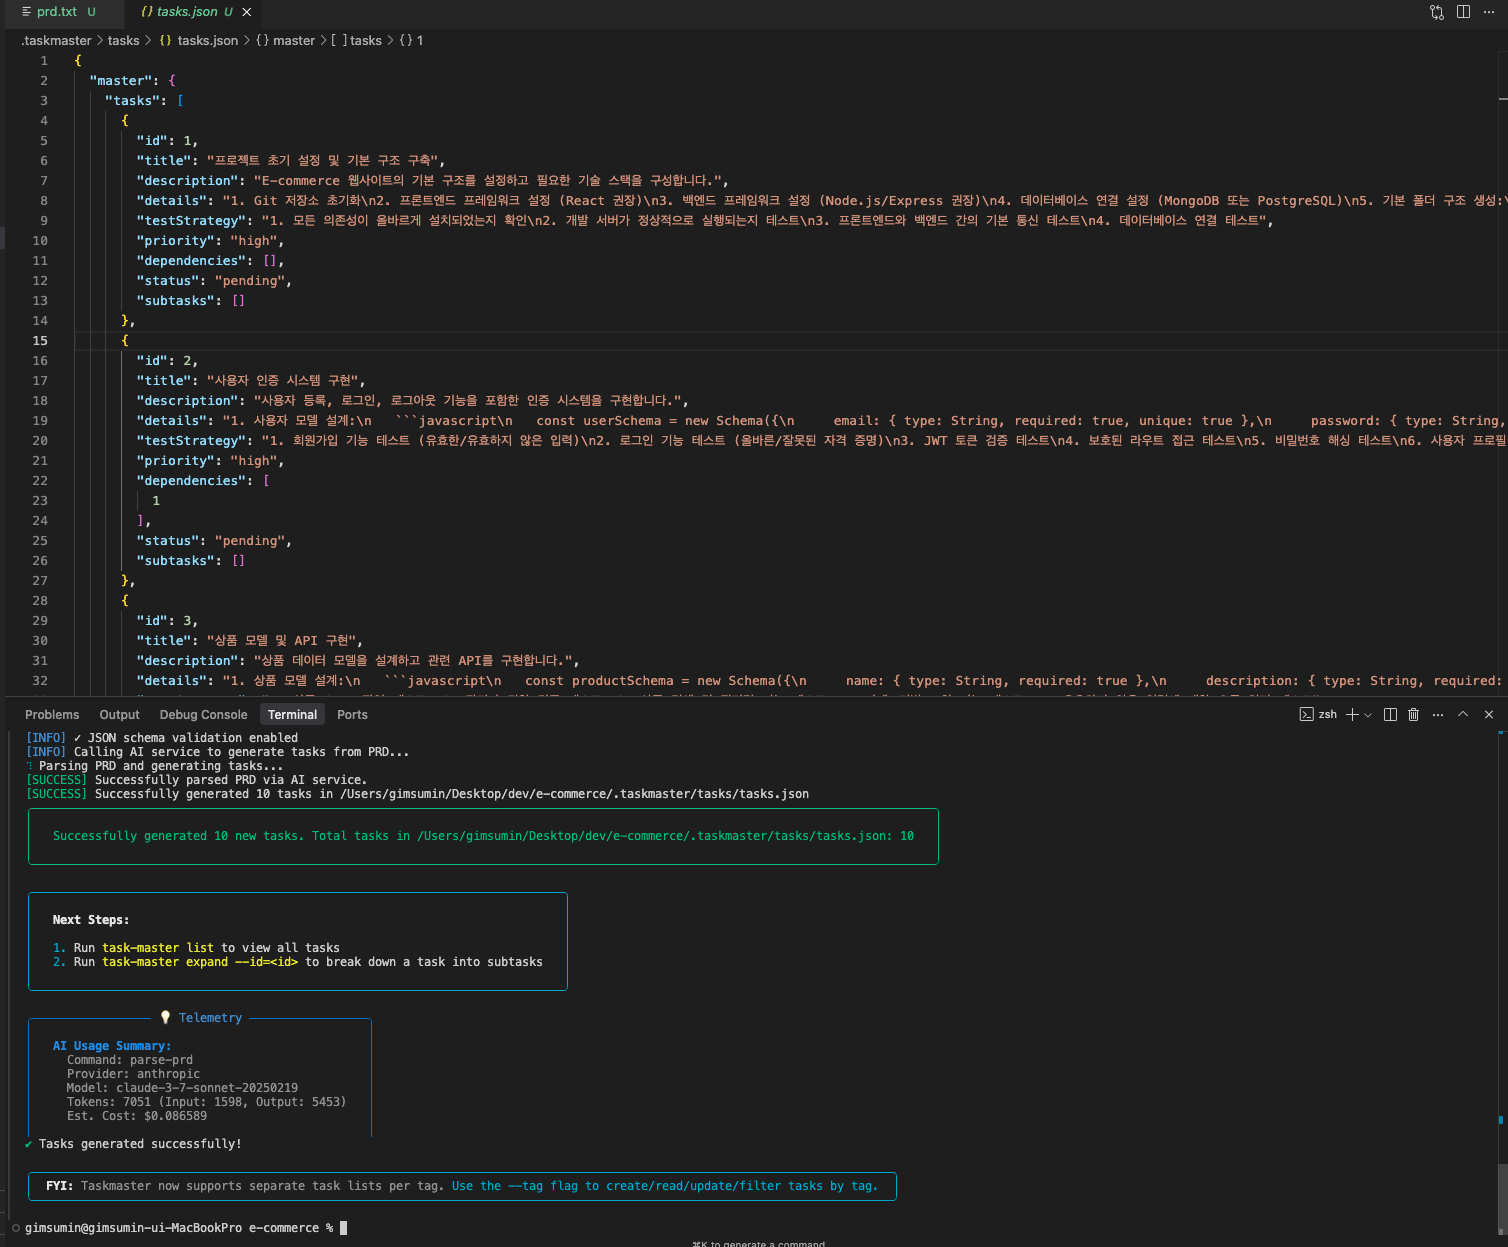Click line number 15 in gutter
1508x1247 pixels.
pos(40,340)
